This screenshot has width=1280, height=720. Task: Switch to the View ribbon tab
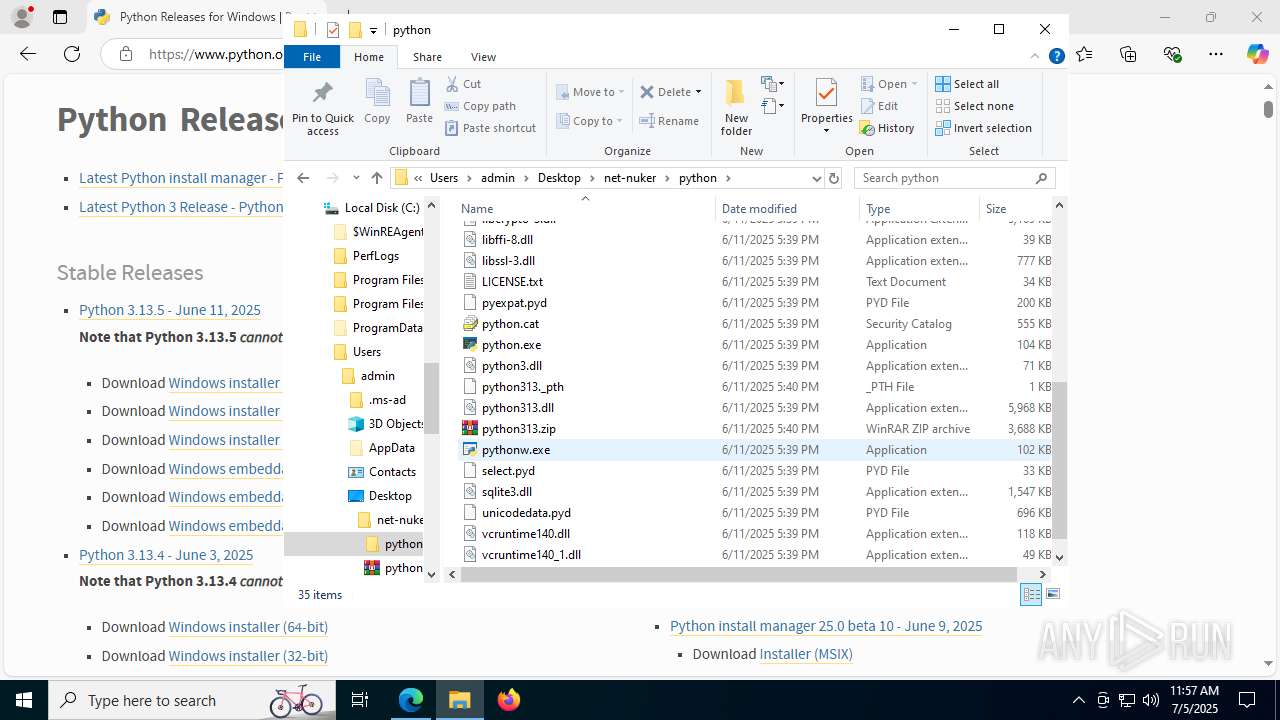(483, 57)
